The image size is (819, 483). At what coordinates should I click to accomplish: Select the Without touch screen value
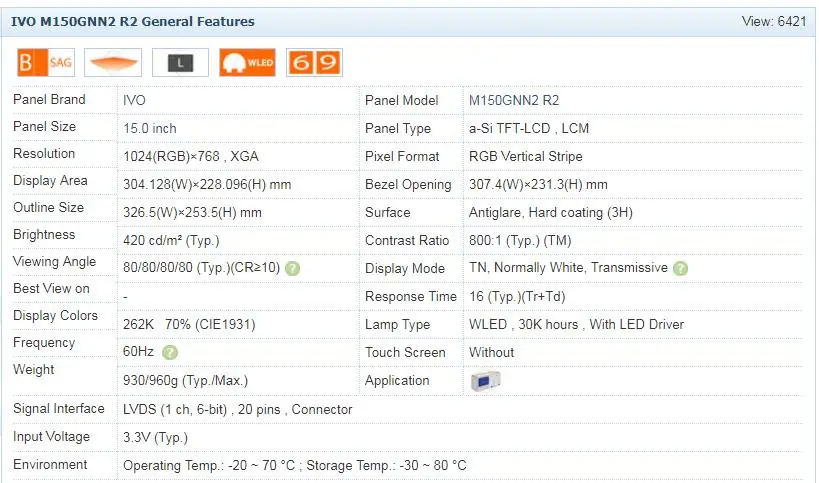492,353
